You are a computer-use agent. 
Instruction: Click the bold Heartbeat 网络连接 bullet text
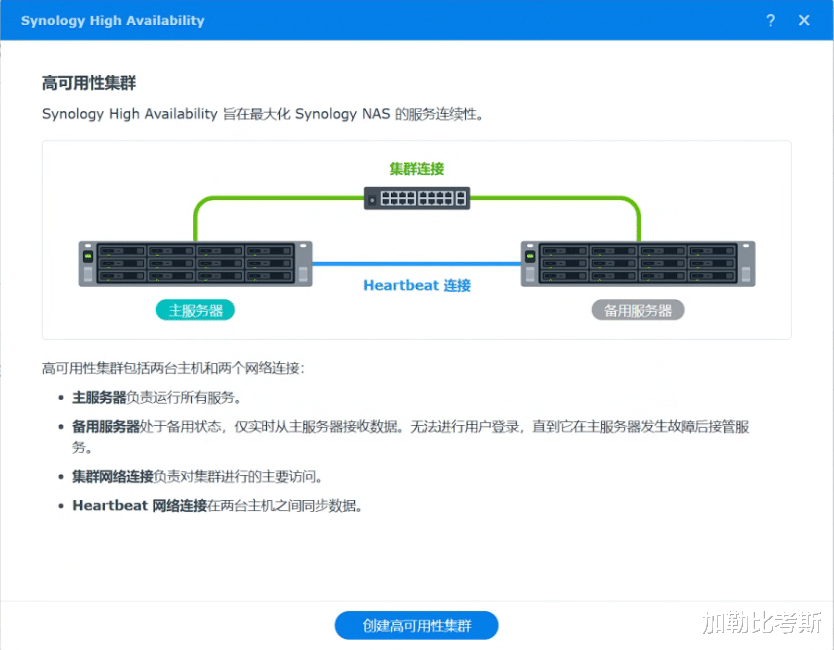tap(139, 505)
